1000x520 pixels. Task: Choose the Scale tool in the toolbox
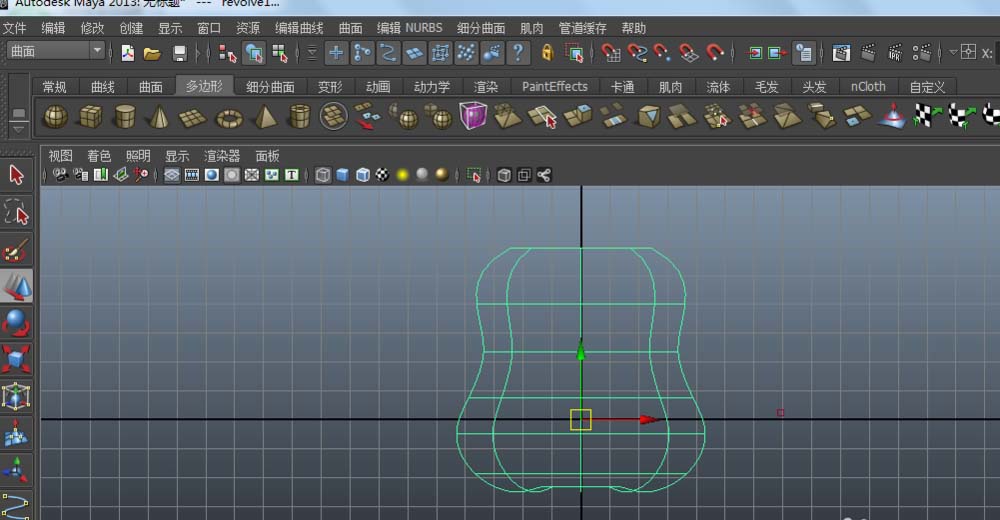tap(17, 359)
